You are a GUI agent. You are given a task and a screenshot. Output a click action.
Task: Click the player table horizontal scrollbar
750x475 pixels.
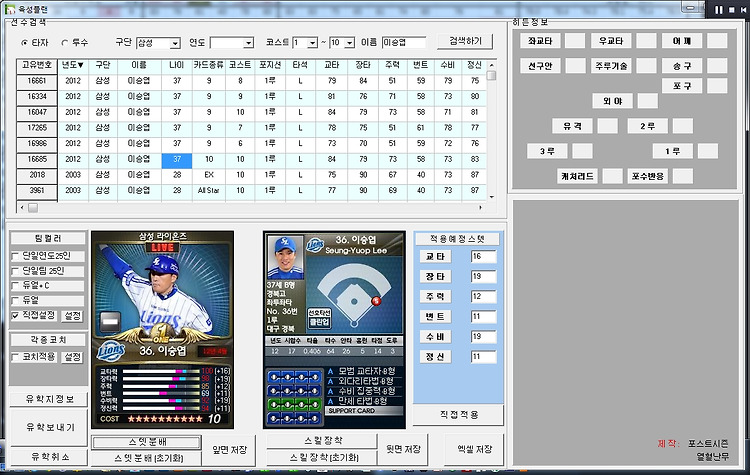(x=251, y=208)
